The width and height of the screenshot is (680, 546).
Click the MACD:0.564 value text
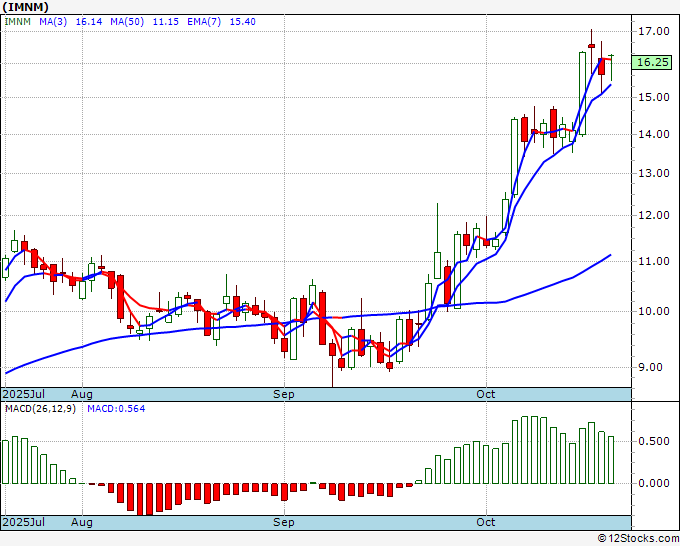pyautogui.click(x=116, y=409)
